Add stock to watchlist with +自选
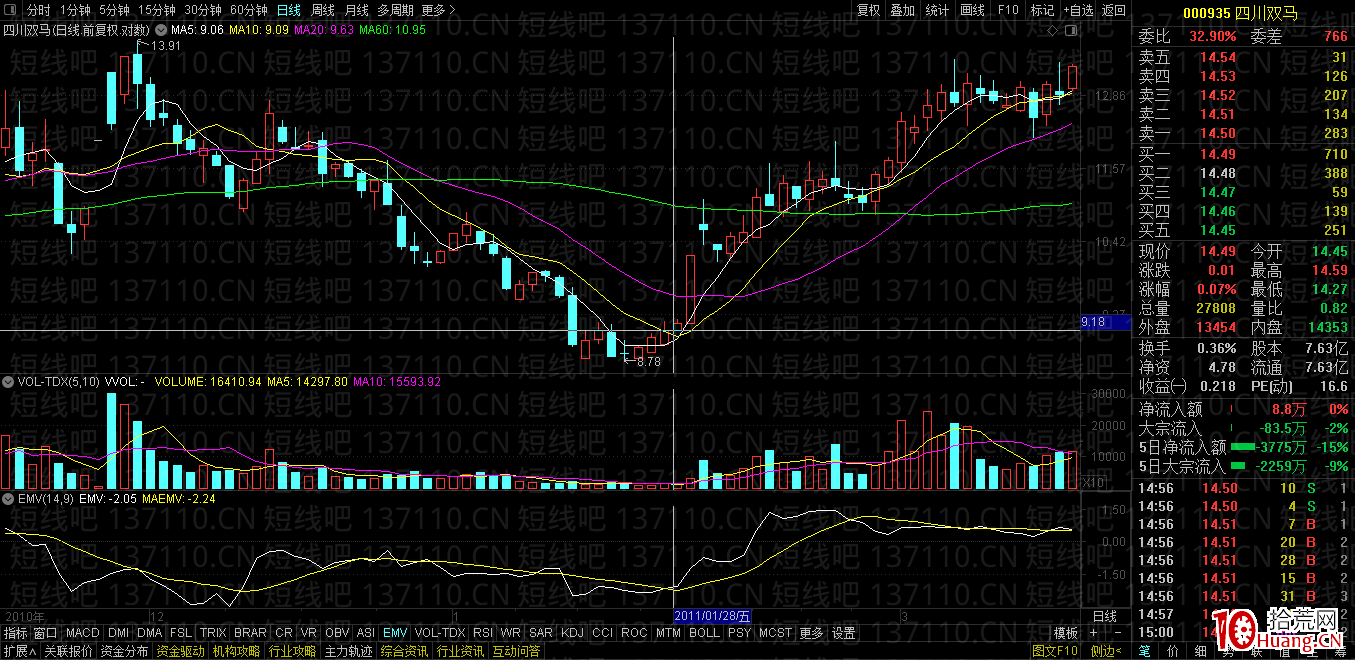The width and height of the screenshot is (1355, 660). coord(1078,10)
